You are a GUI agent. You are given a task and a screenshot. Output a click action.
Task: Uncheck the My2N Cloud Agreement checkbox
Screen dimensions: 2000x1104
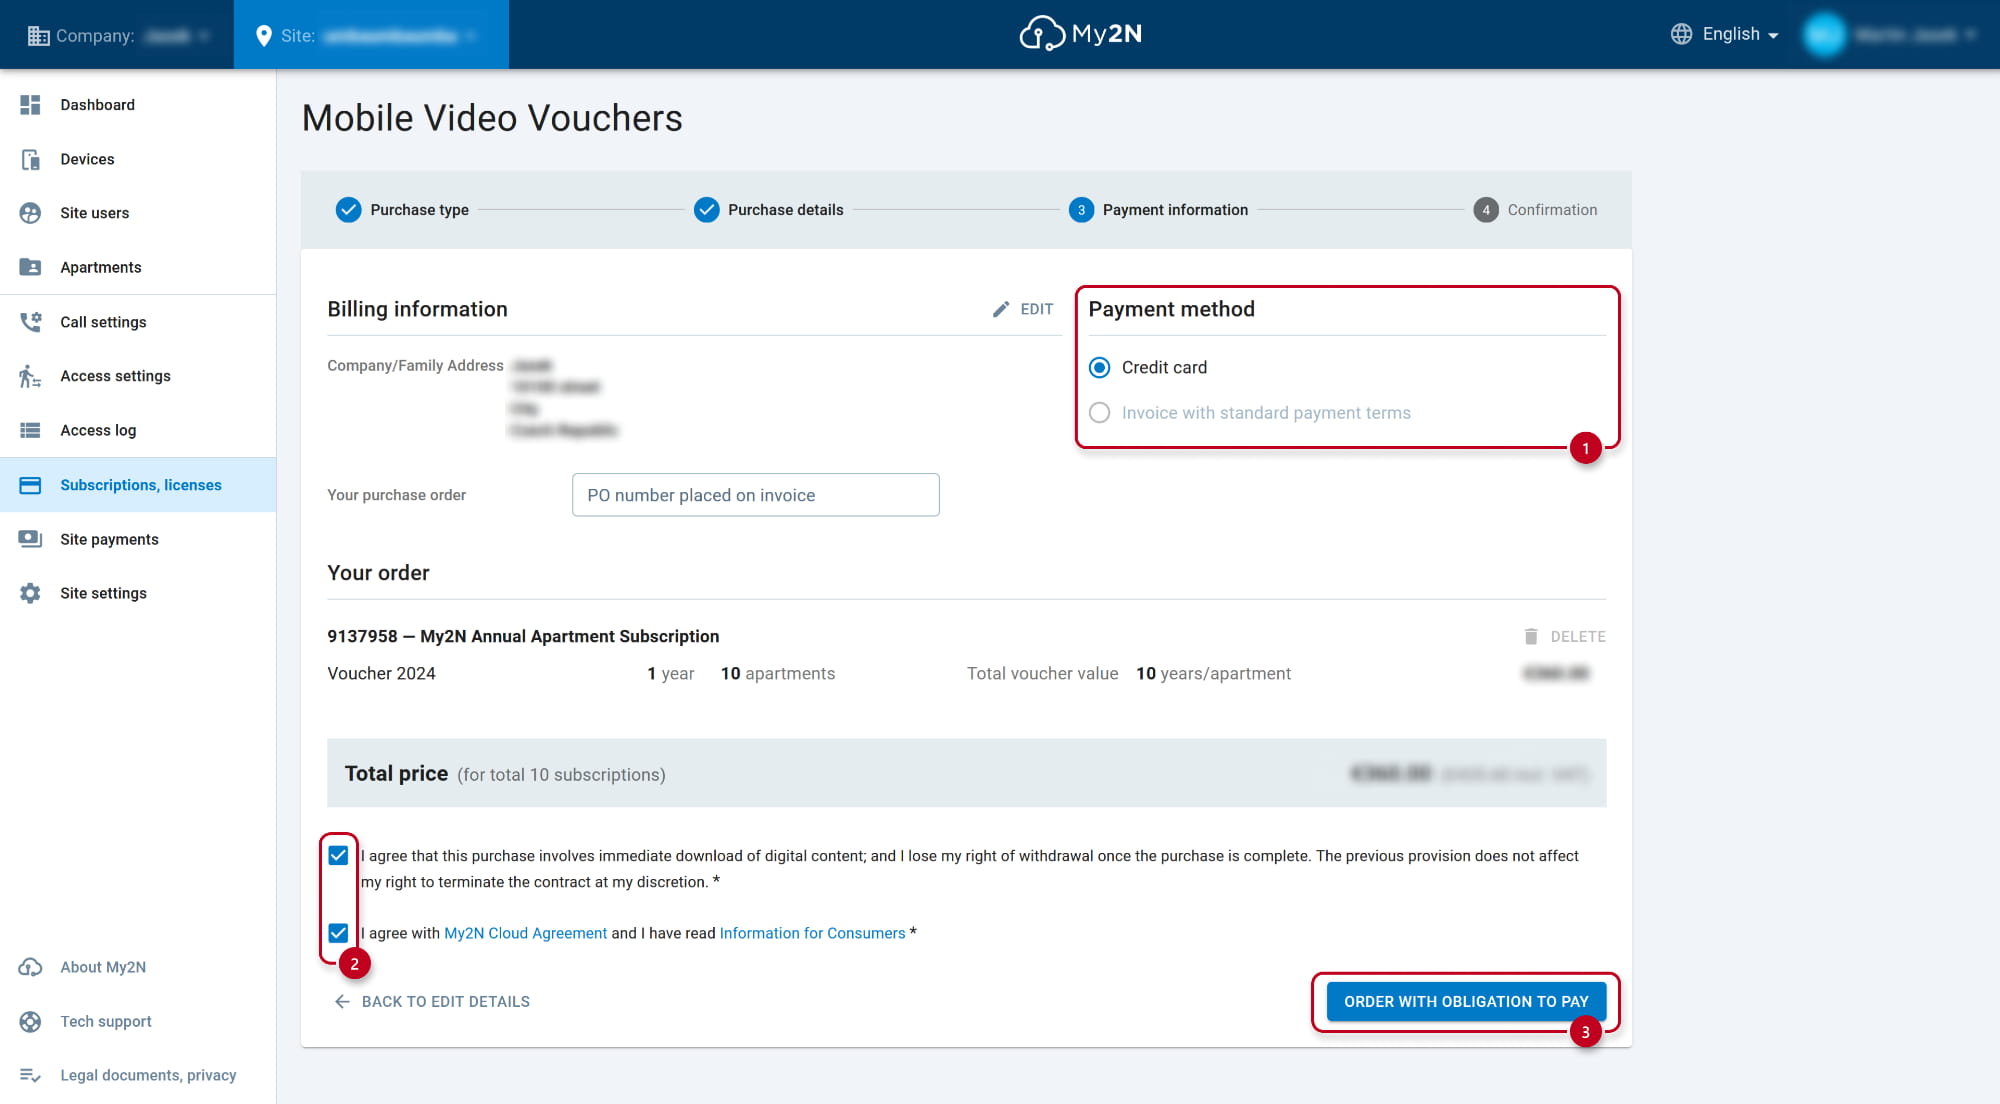338,933
